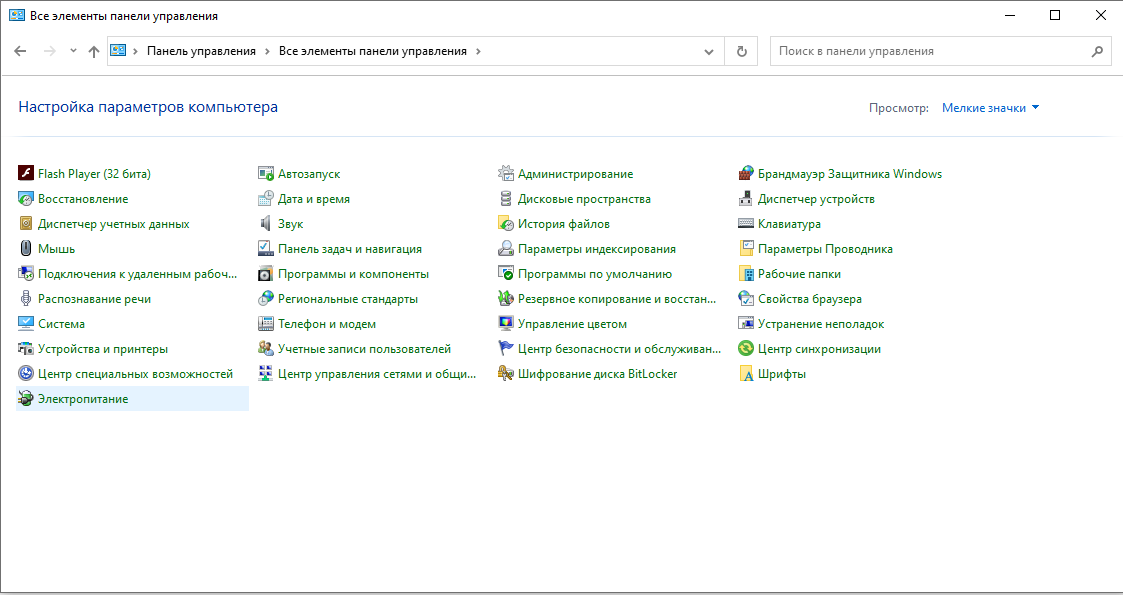1123x595 pixels.
Task: Open the recent locations dropdown arrow
Action: click(x=73, y=51)
